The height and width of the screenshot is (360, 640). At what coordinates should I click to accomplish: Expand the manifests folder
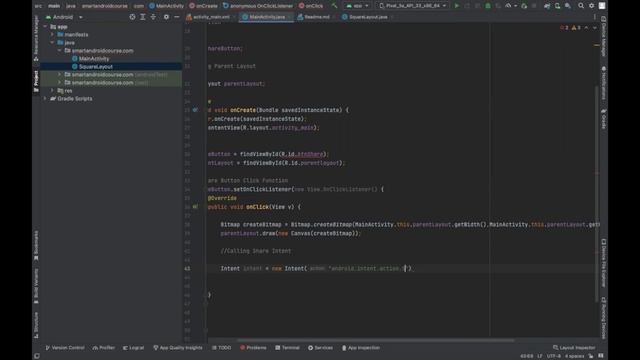[52, 35]
